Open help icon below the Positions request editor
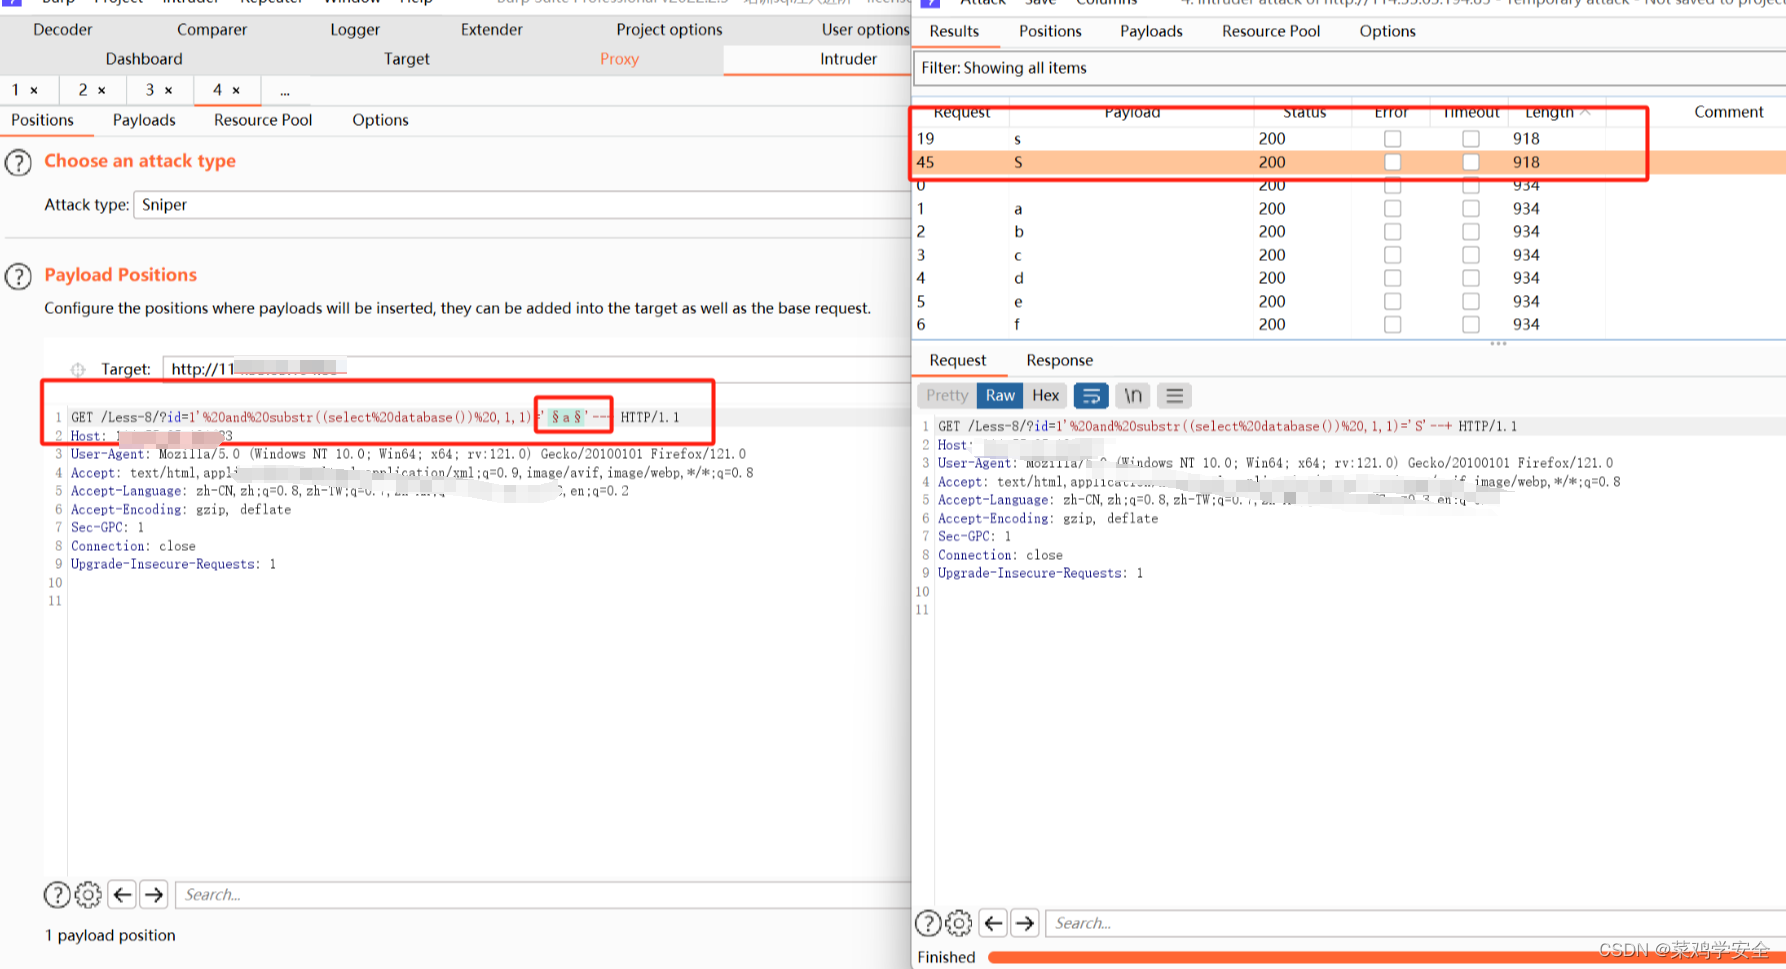 [57, 895]
